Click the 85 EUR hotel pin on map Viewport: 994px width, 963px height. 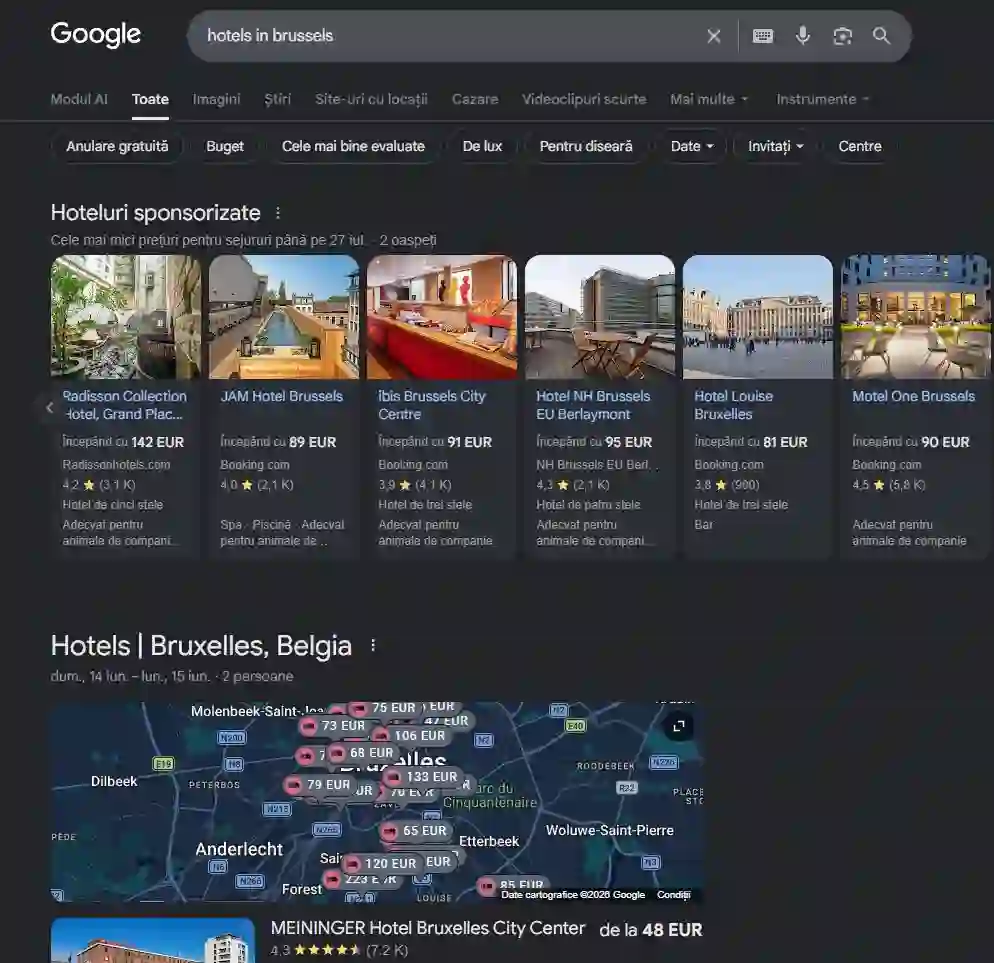click(x=512, y=885)
